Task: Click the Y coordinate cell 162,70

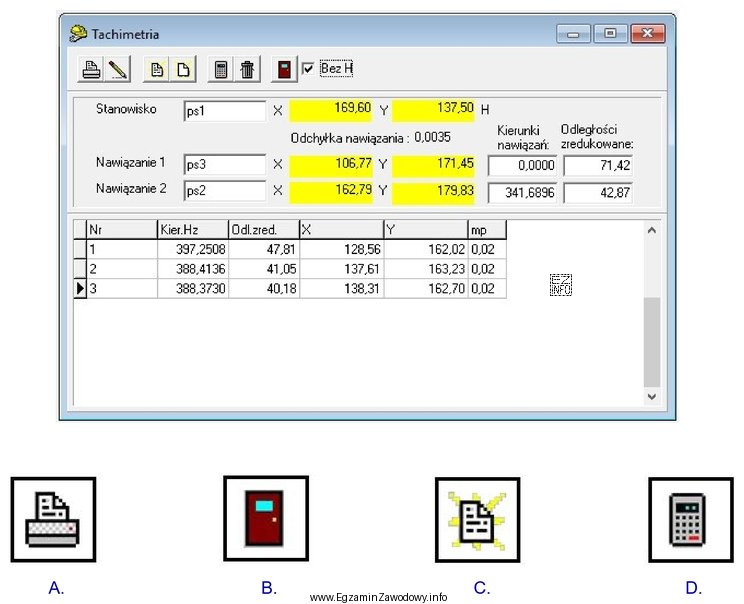Action: point(426,288)
